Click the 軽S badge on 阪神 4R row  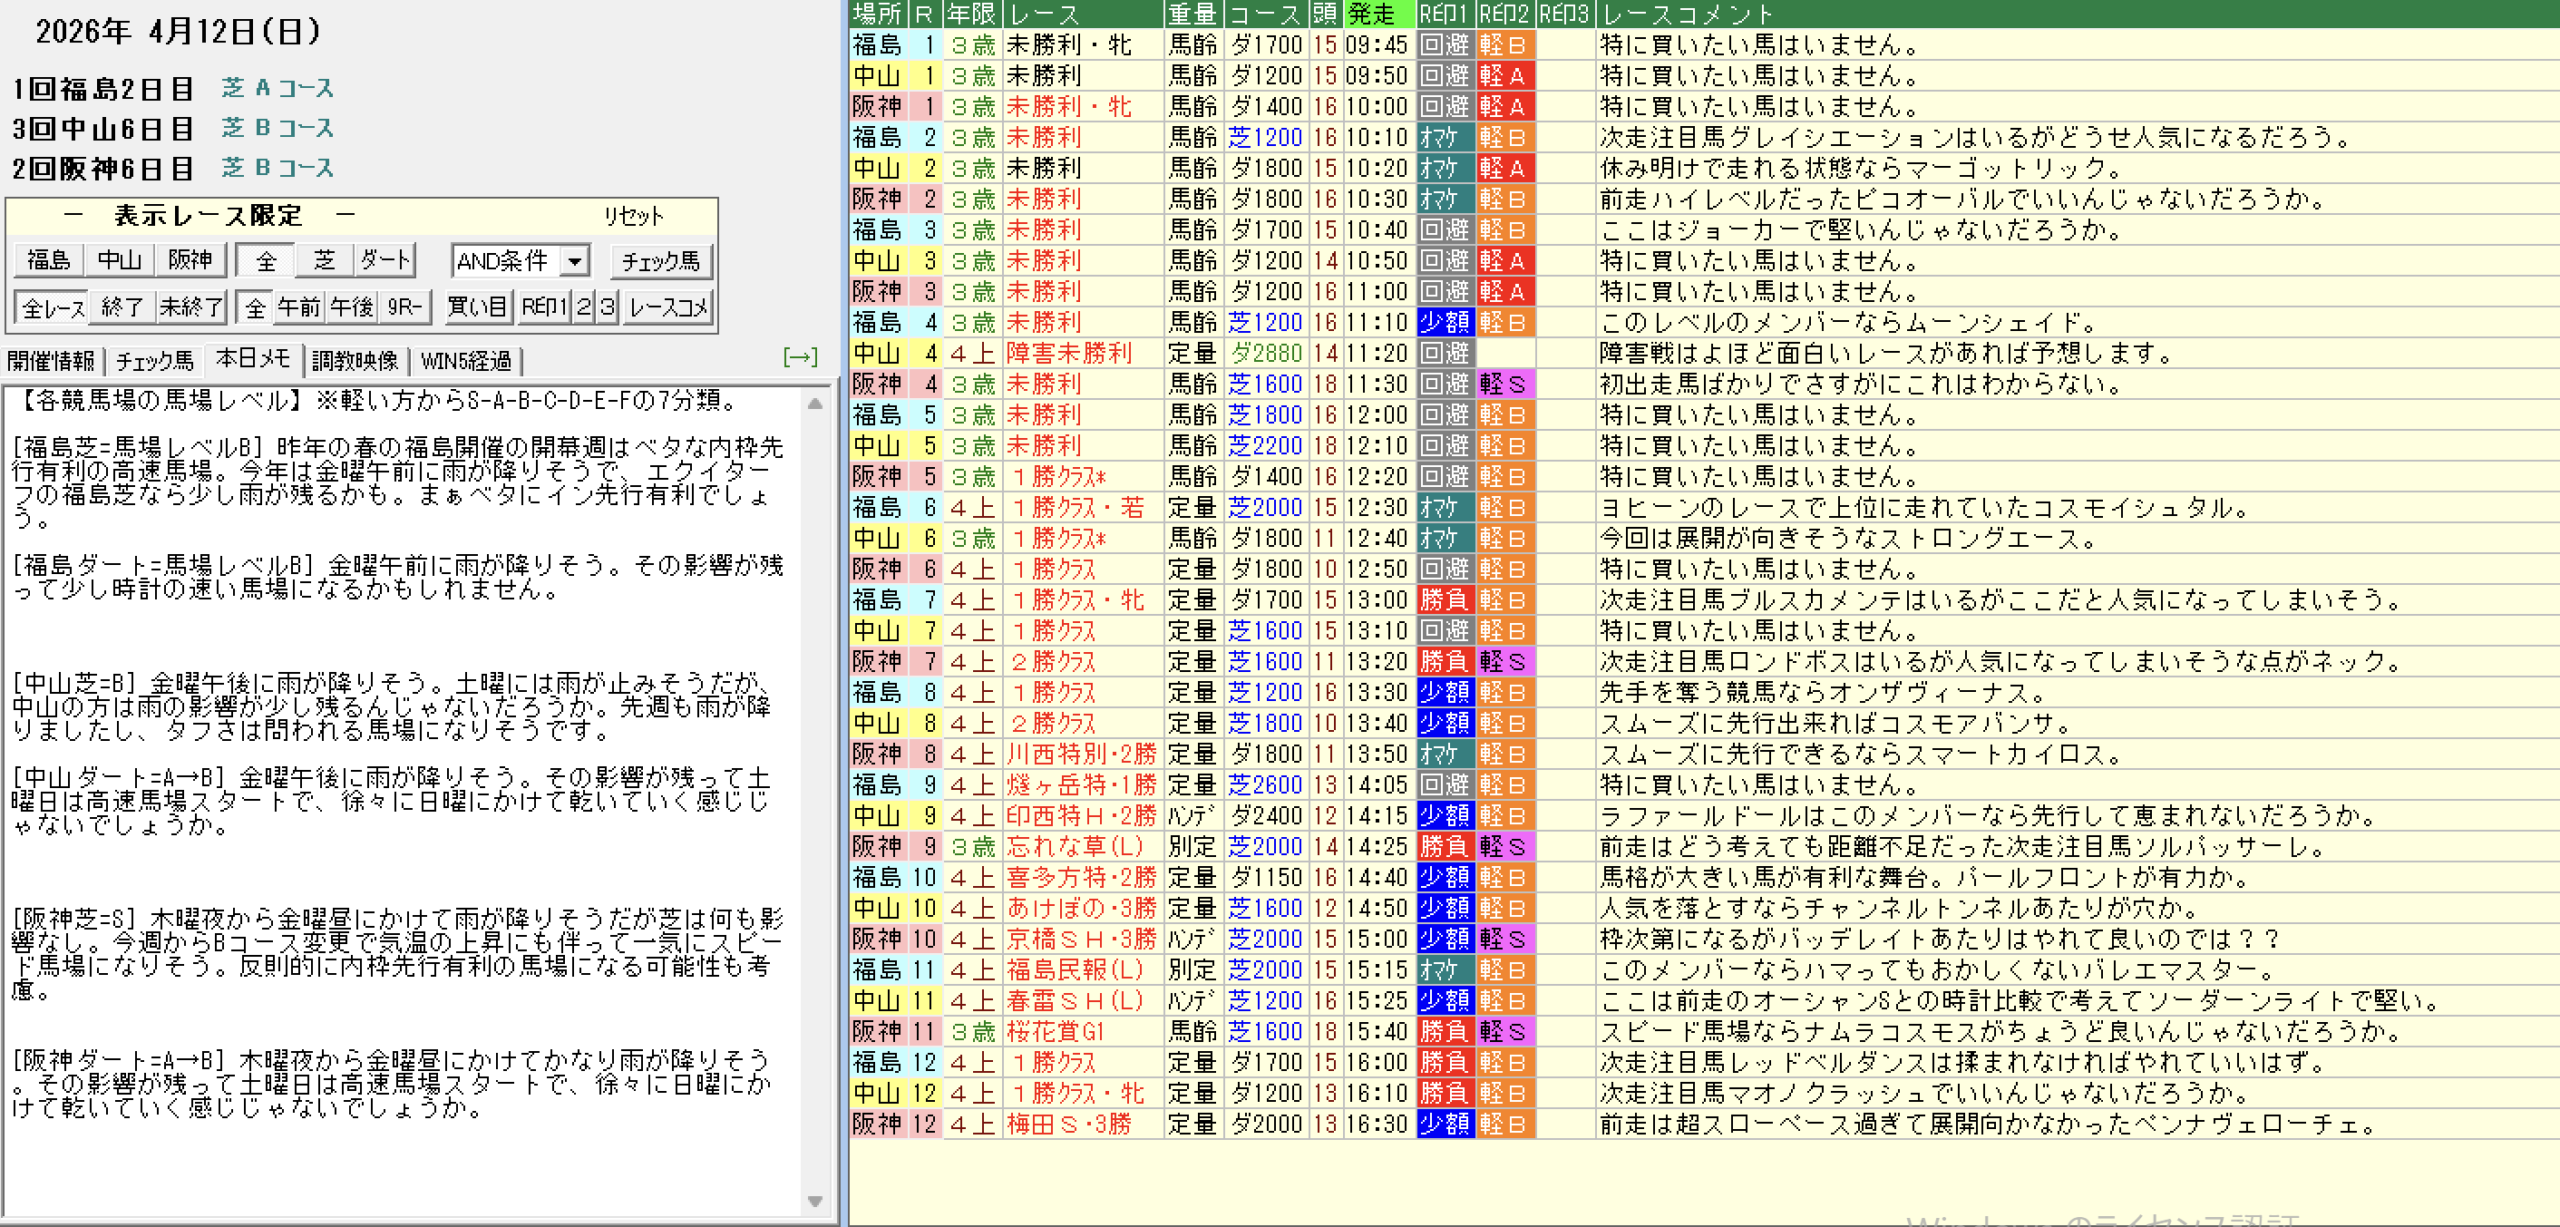pyautogui.click(x=1504, y=384)
